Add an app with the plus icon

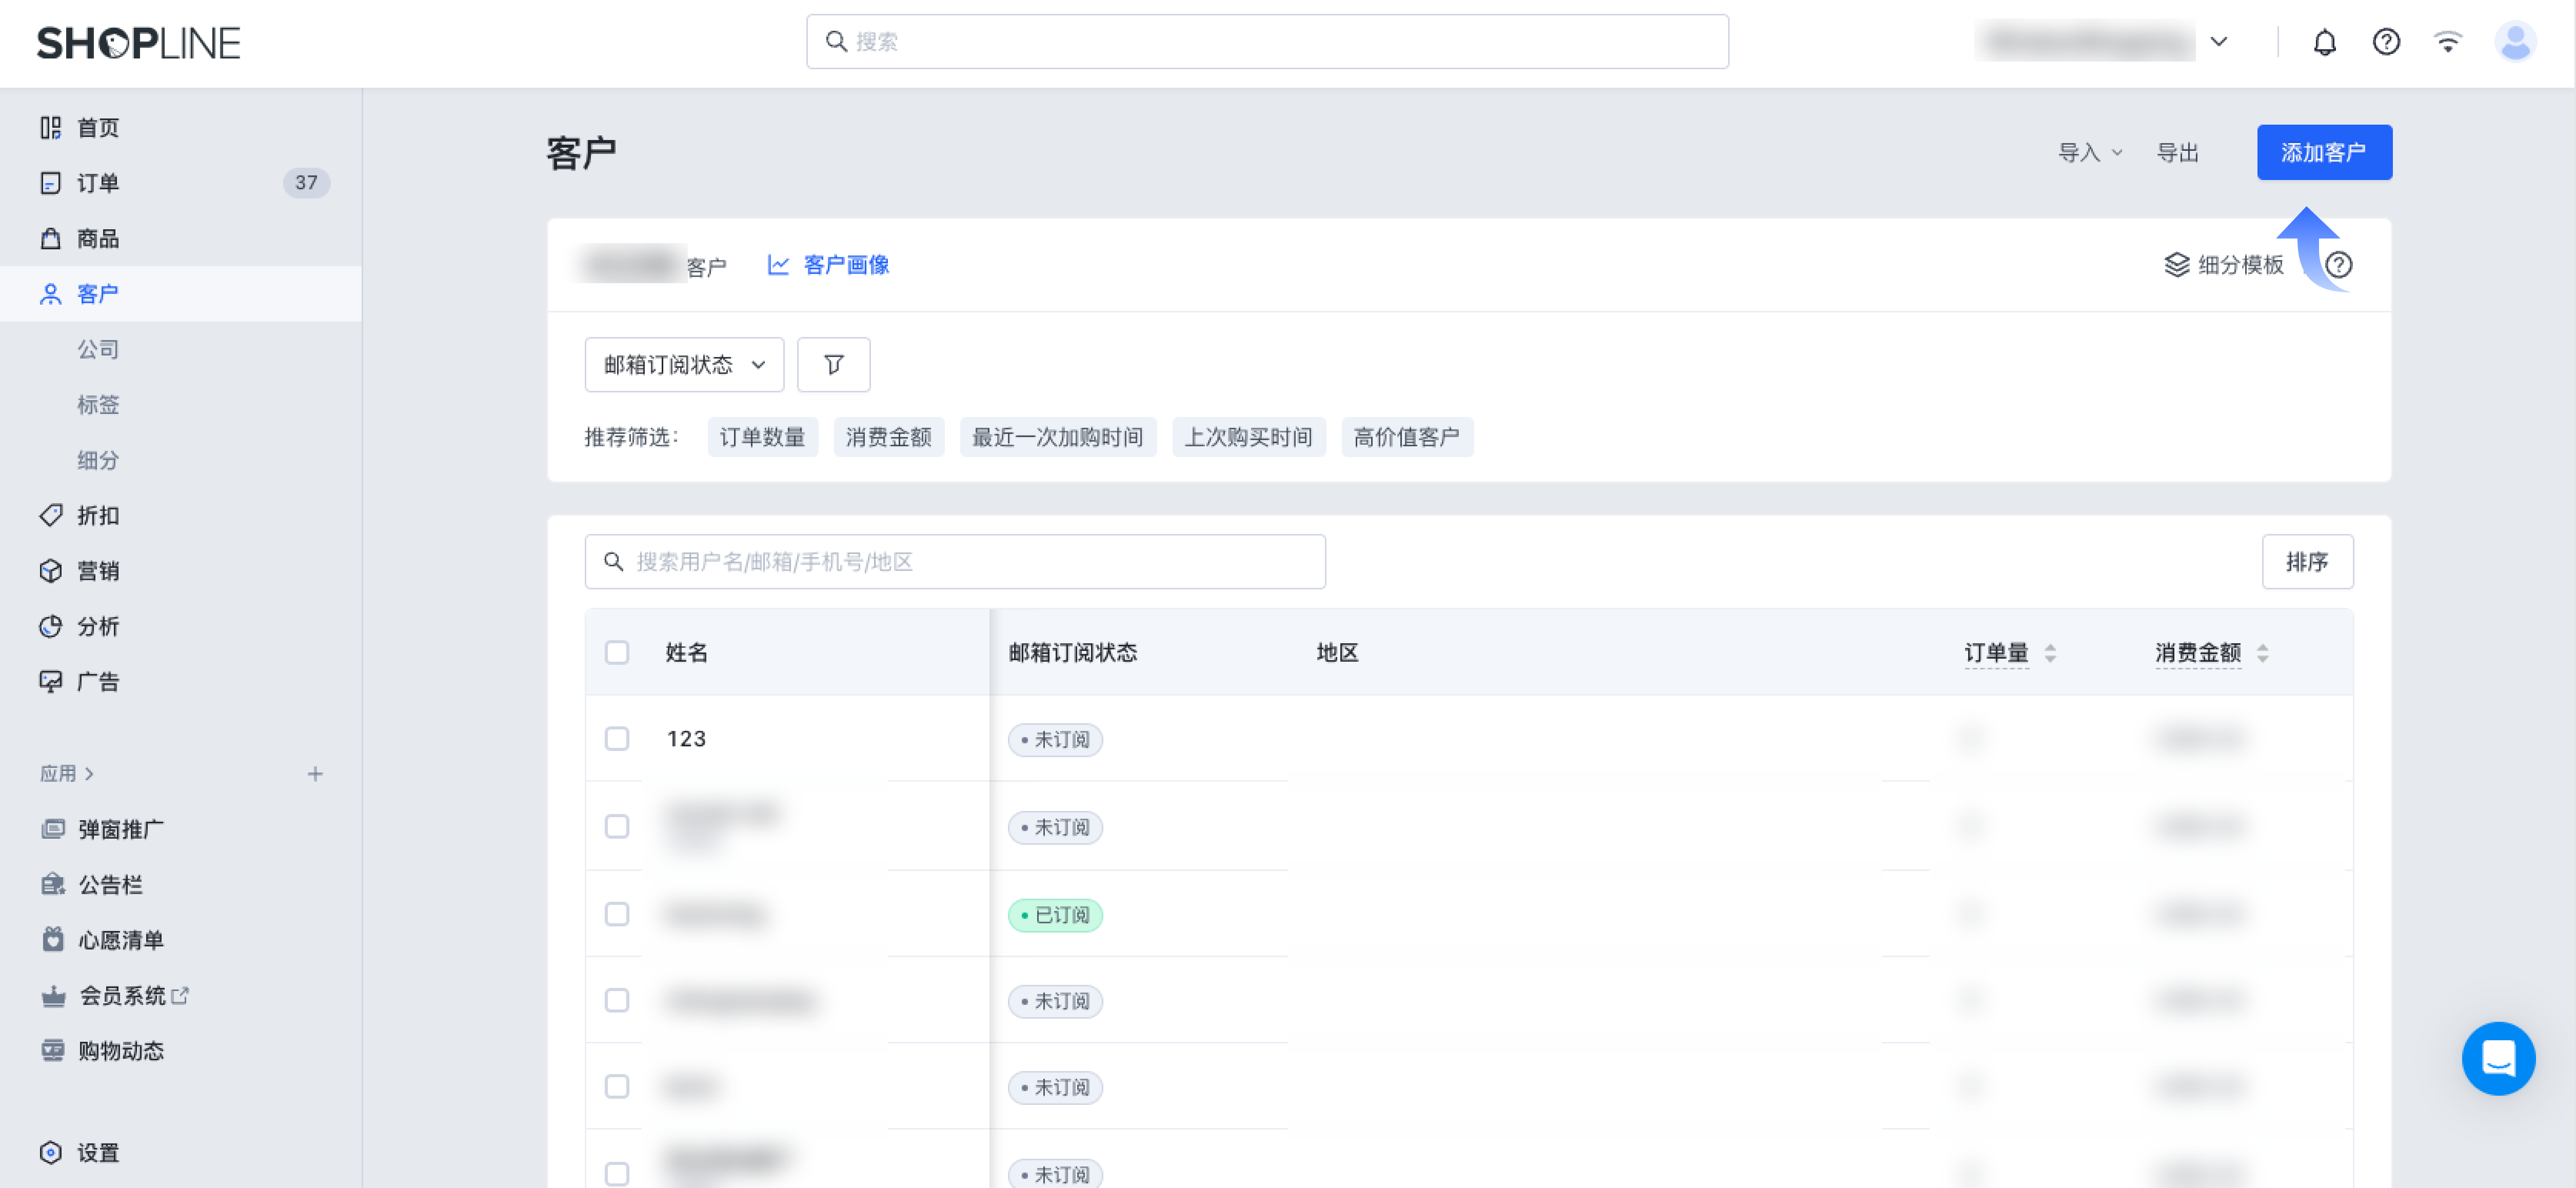[x=315, y=774]
